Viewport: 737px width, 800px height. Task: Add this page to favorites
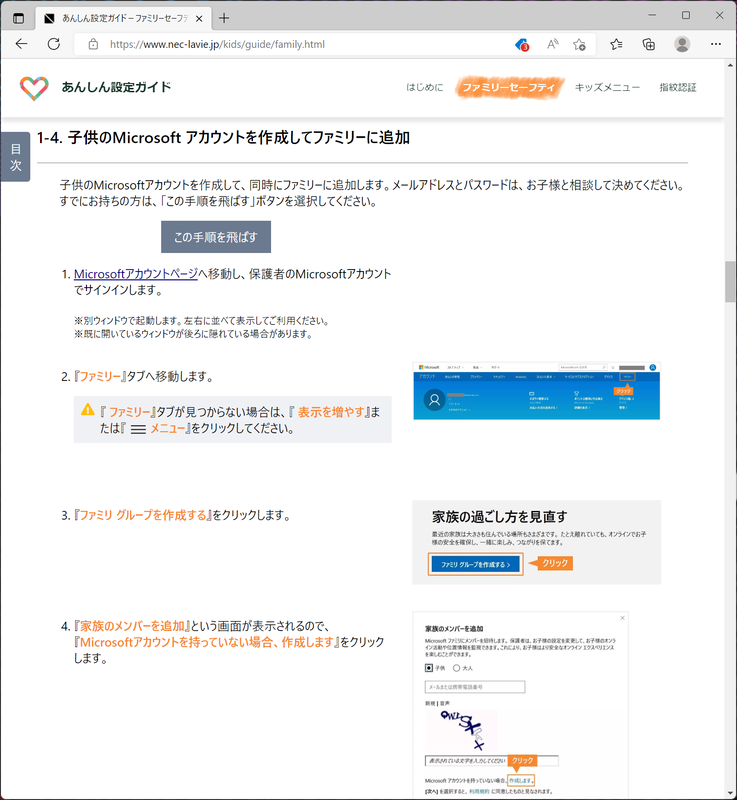(579, 44)
